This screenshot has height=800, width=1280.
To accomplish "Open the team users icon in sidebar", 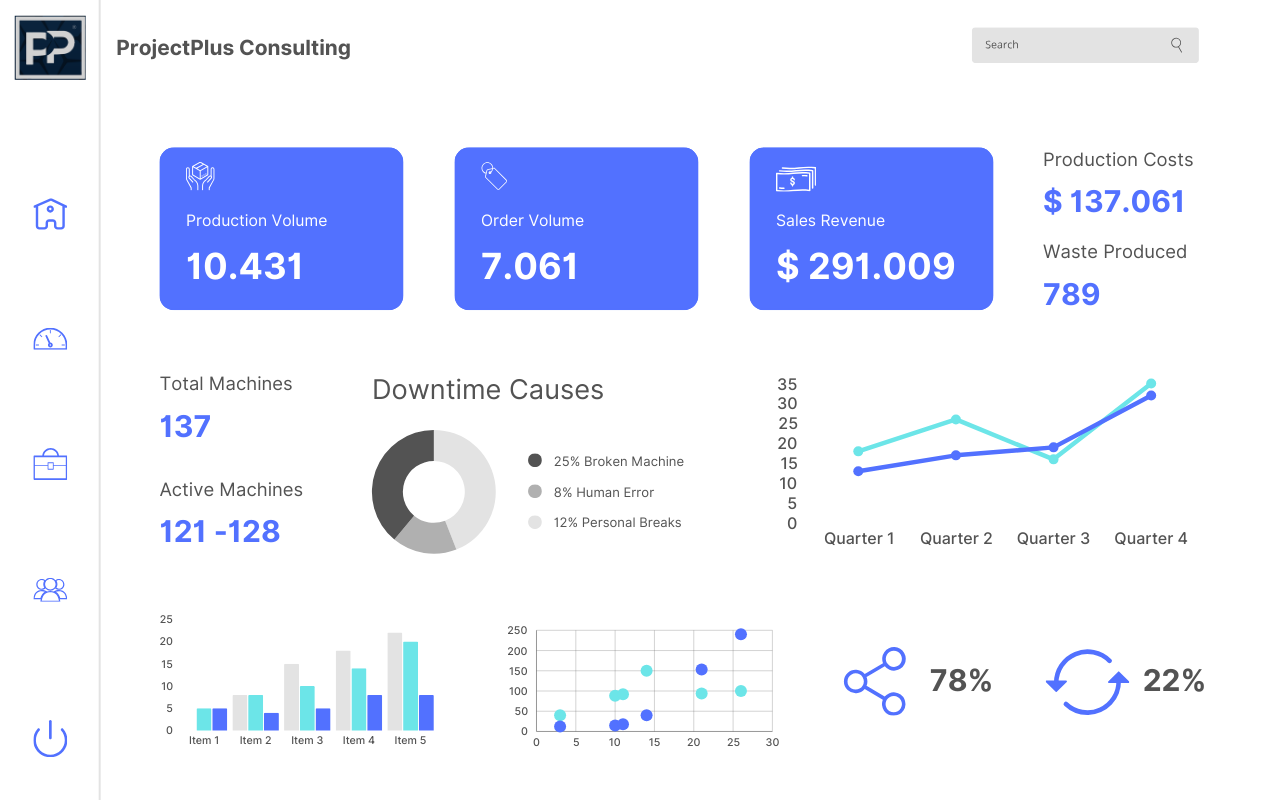I will 50,590.
